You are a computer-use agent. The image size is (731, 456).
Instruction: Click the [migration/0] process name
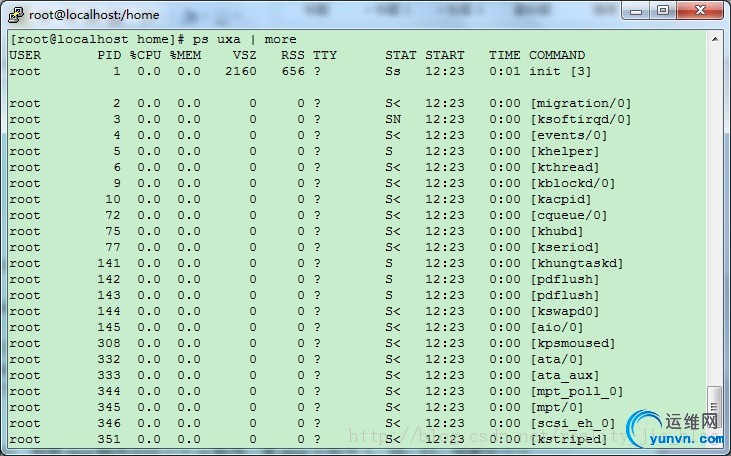580,104
